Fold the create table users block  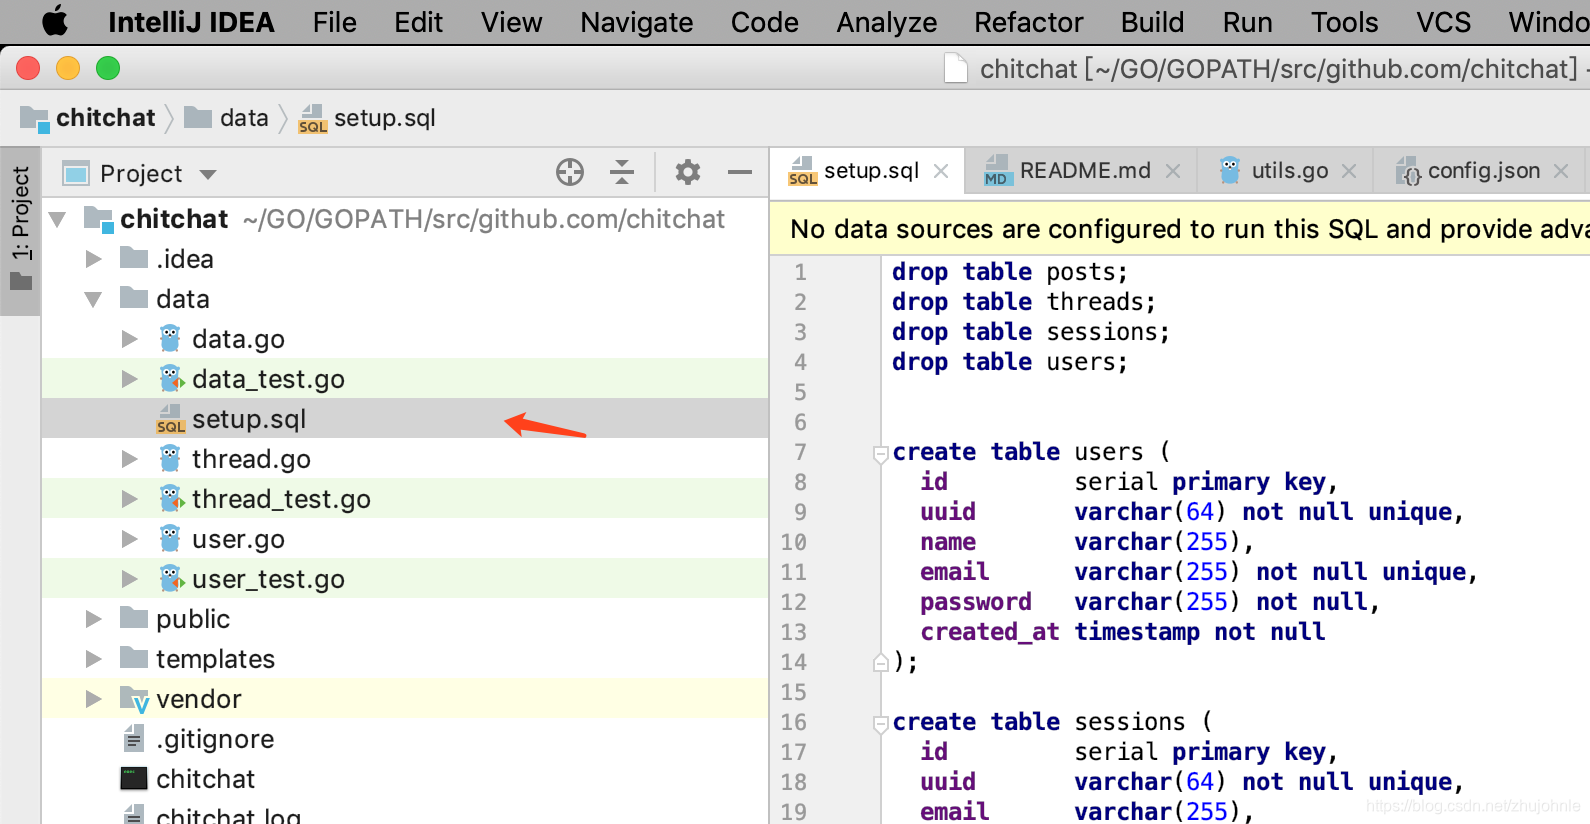(x=881, y=454)
